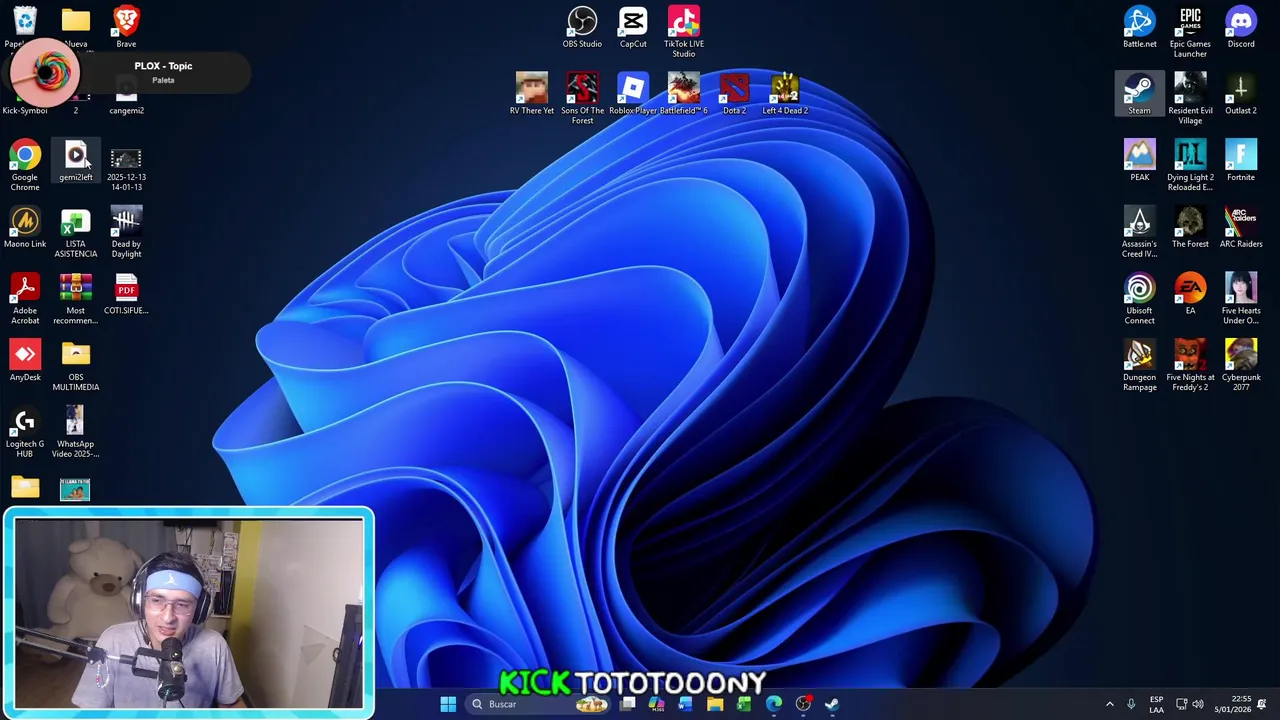
Task: Launch Fortnite desktop shortcut
Action: (x=1241, y=161)
